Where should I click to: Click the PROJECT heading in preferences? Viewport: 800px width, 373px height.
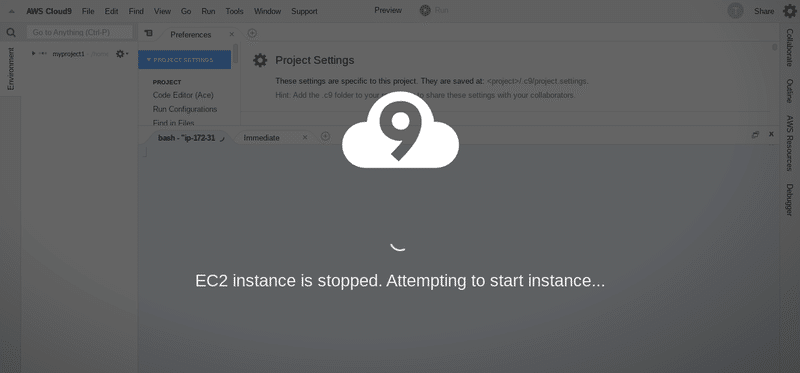coord(167,82)
